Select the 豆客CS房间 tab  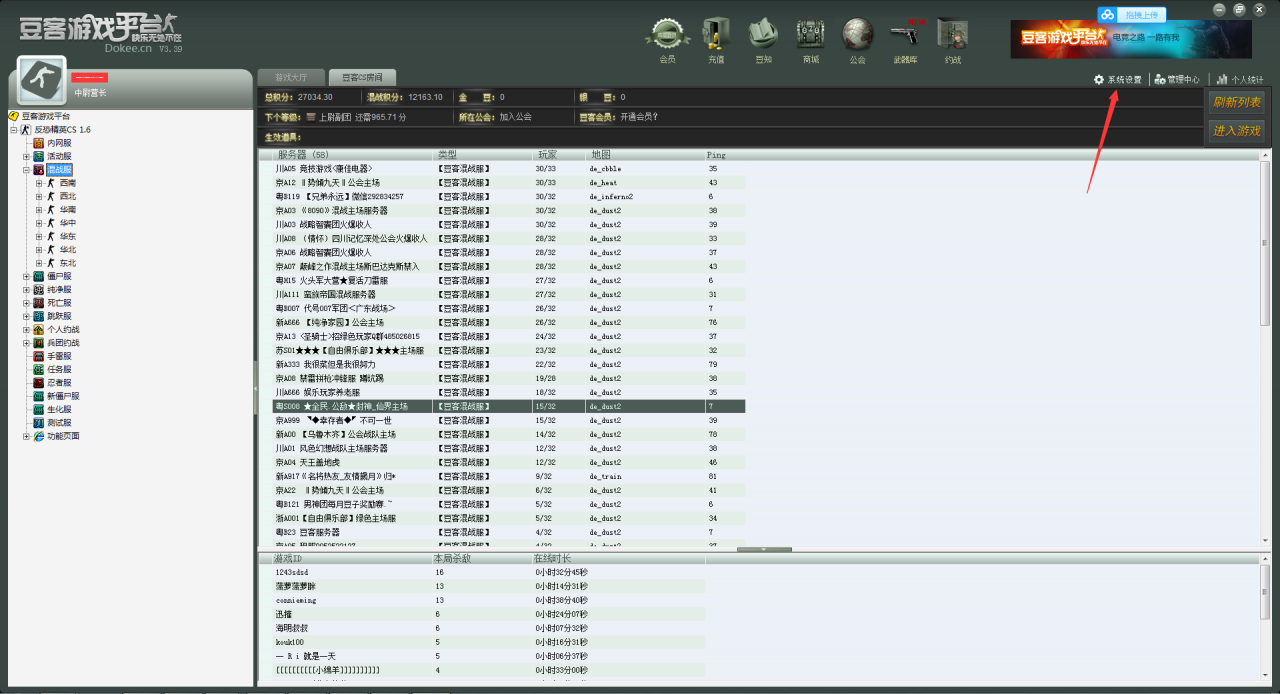point(364,76)
